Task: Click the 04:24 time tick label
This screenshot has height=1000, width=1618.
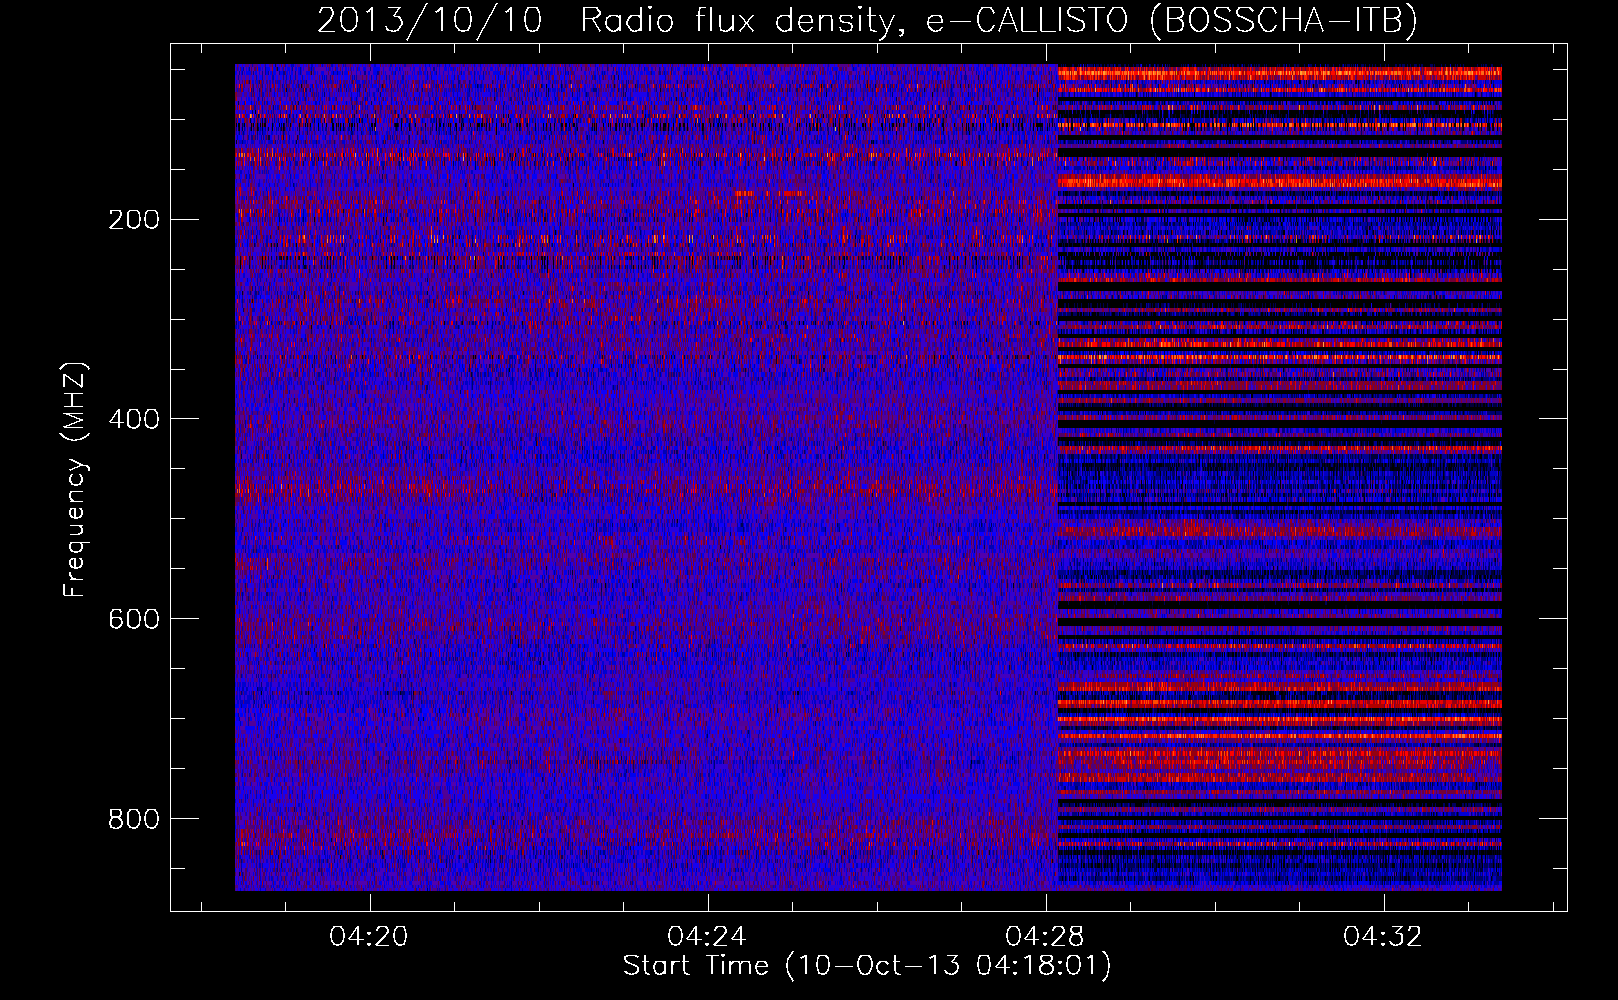Action: (x=708, y=937)
